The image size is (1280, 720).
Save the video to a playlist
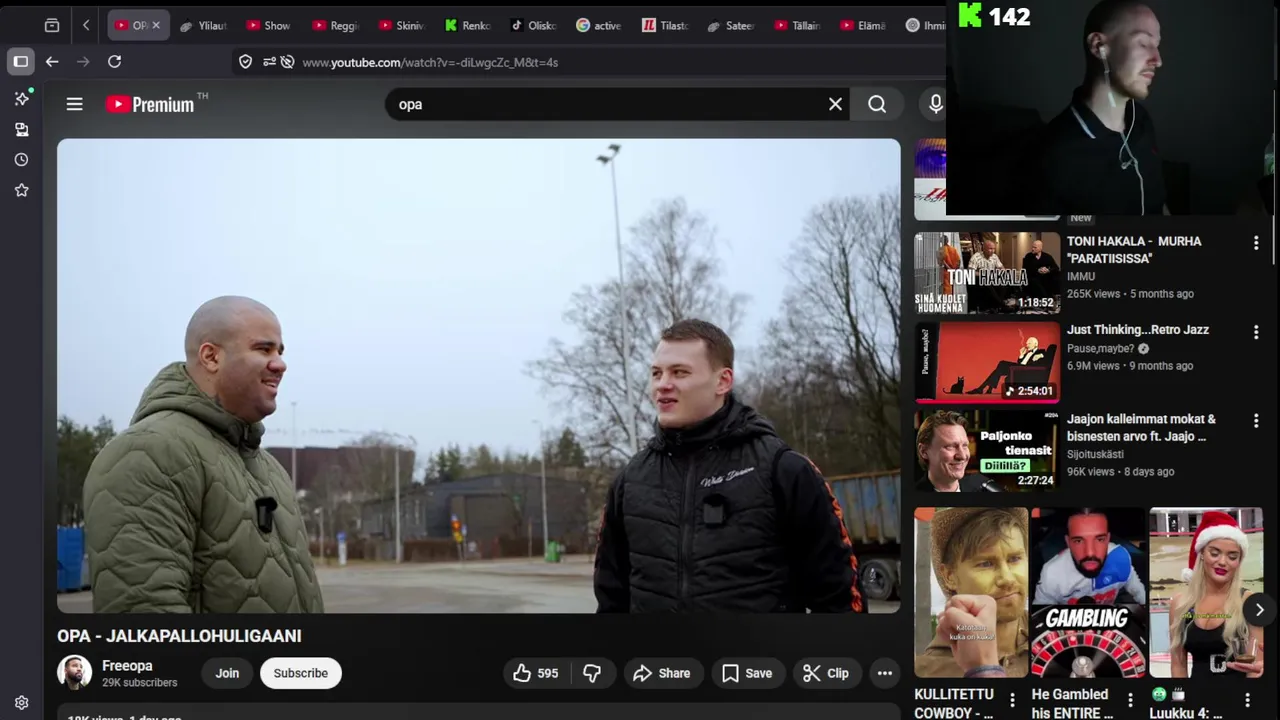[747, 673]
